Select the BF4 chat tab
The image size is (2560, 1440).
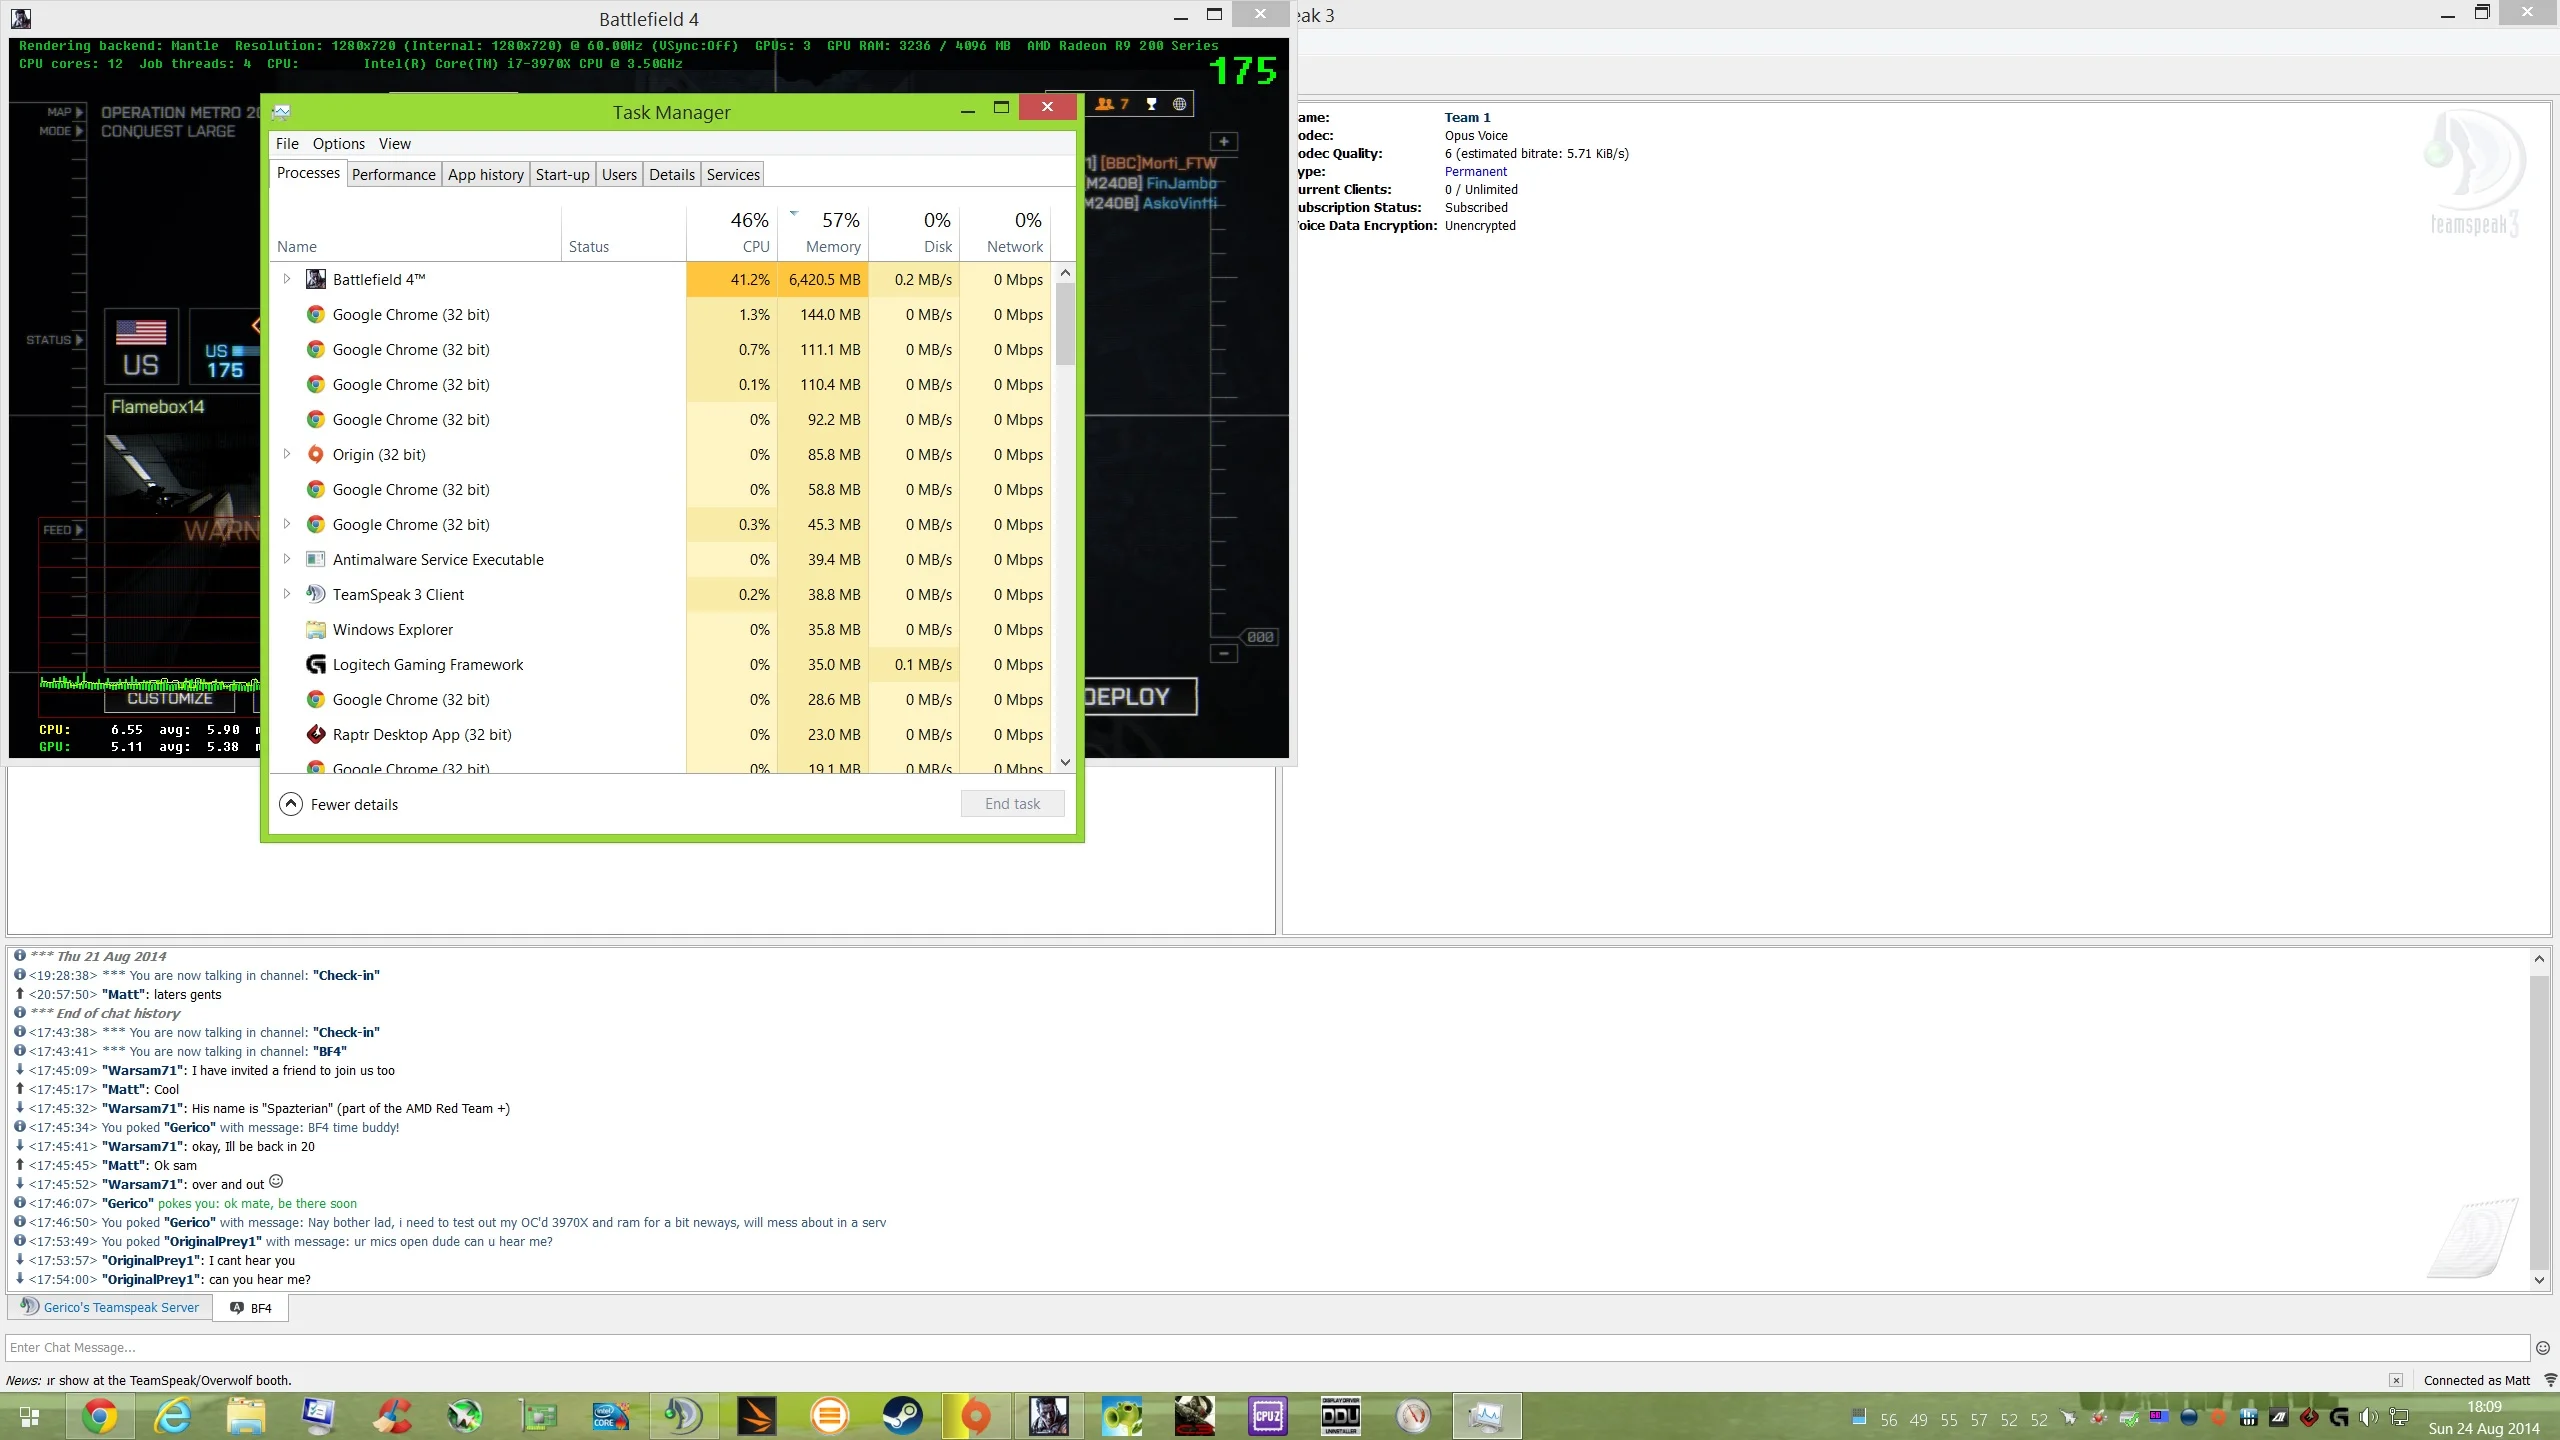(251, 1308)
